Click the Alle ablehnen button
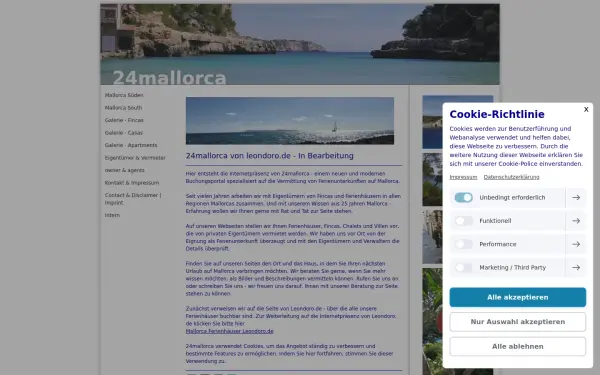The height and width of the screenshot is (375, 600). [517, 346]
